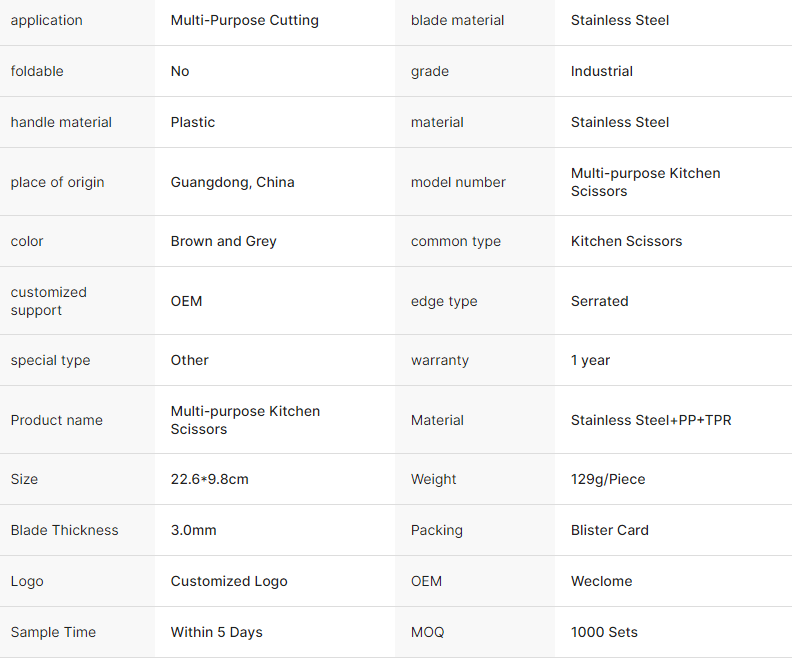Click the "Guangdong, China" origin value

pos(232,182)
